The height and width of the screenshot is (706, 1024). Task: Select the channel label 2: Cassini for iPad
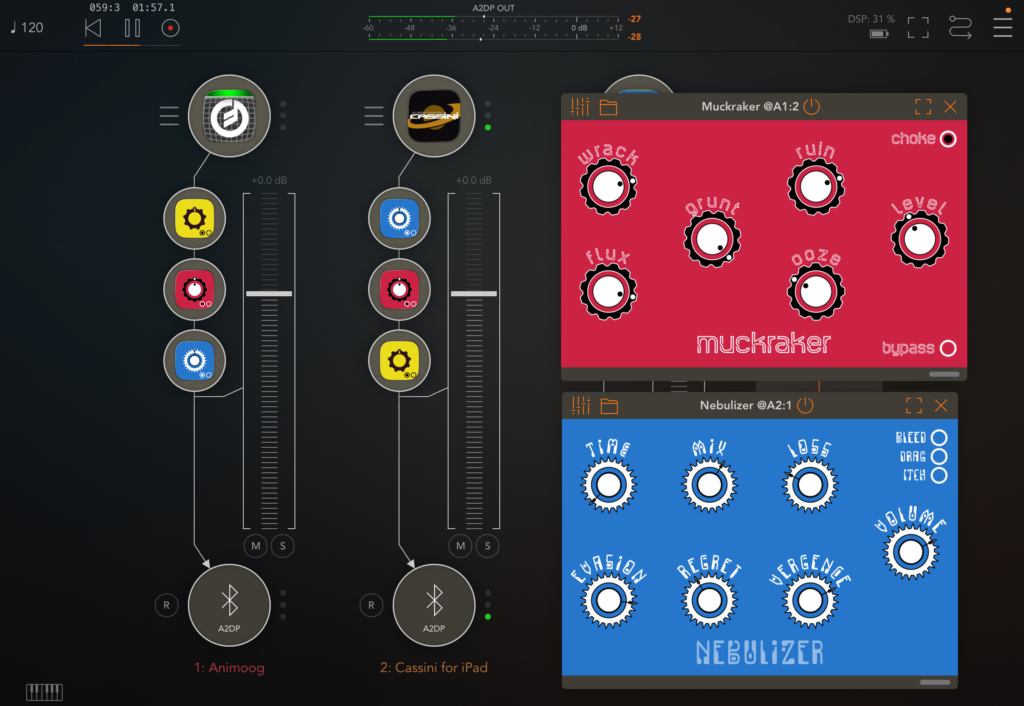coord(434,668)
